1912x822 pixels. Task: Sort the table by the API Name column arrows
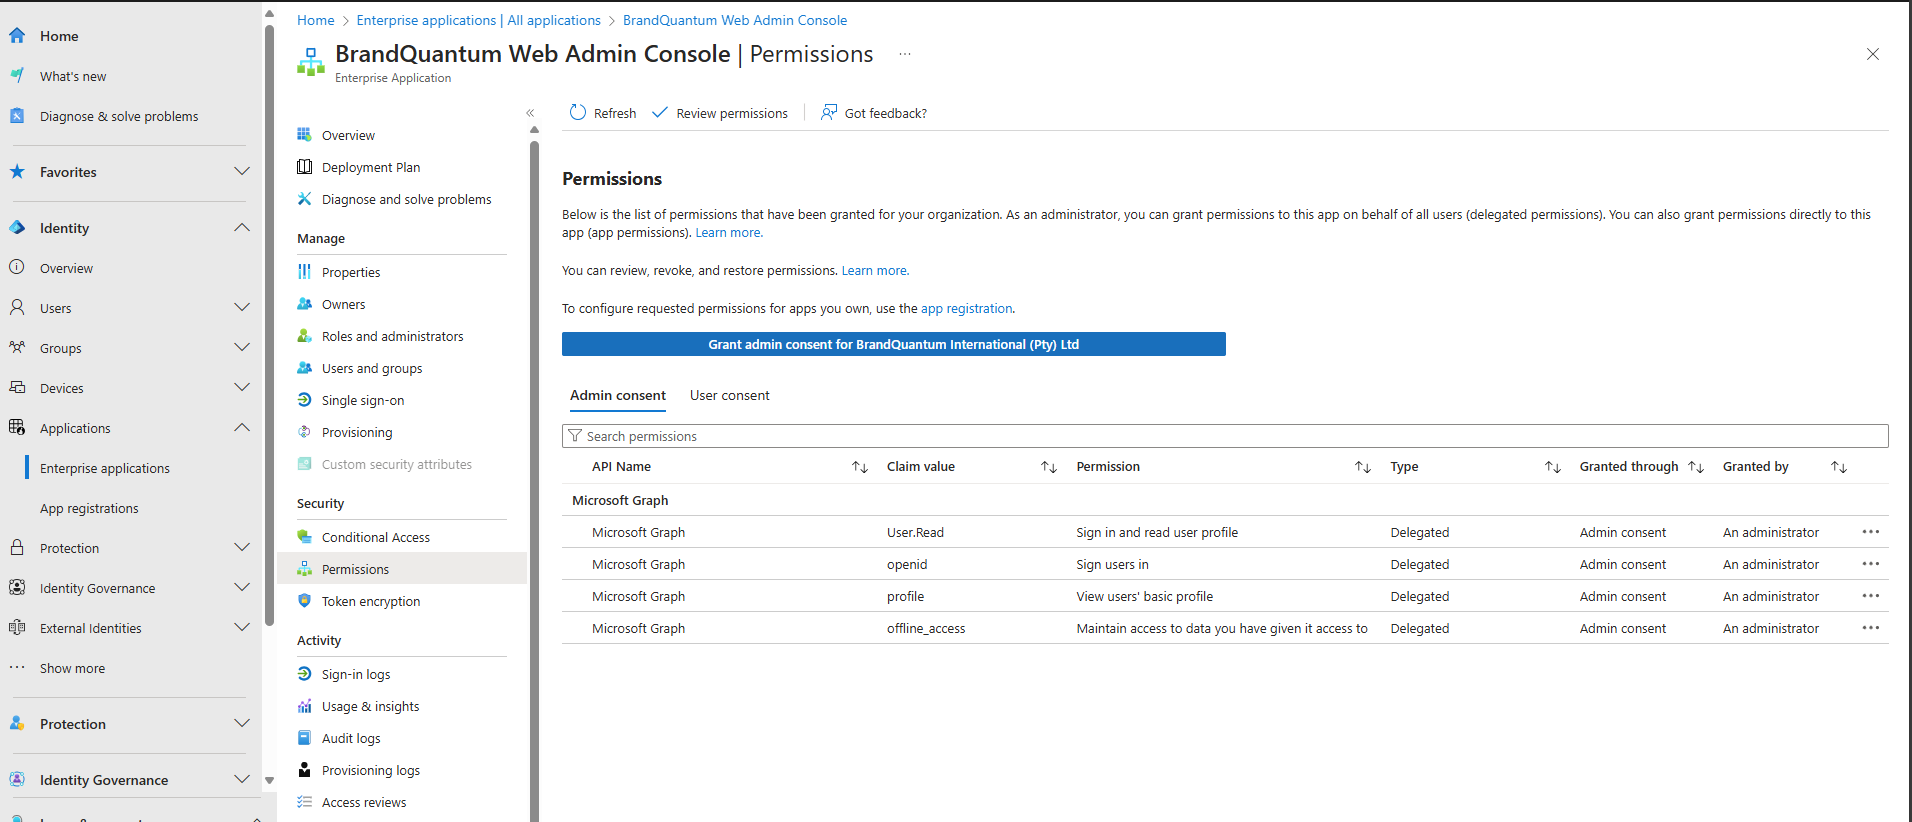click(x=860, y=467)
